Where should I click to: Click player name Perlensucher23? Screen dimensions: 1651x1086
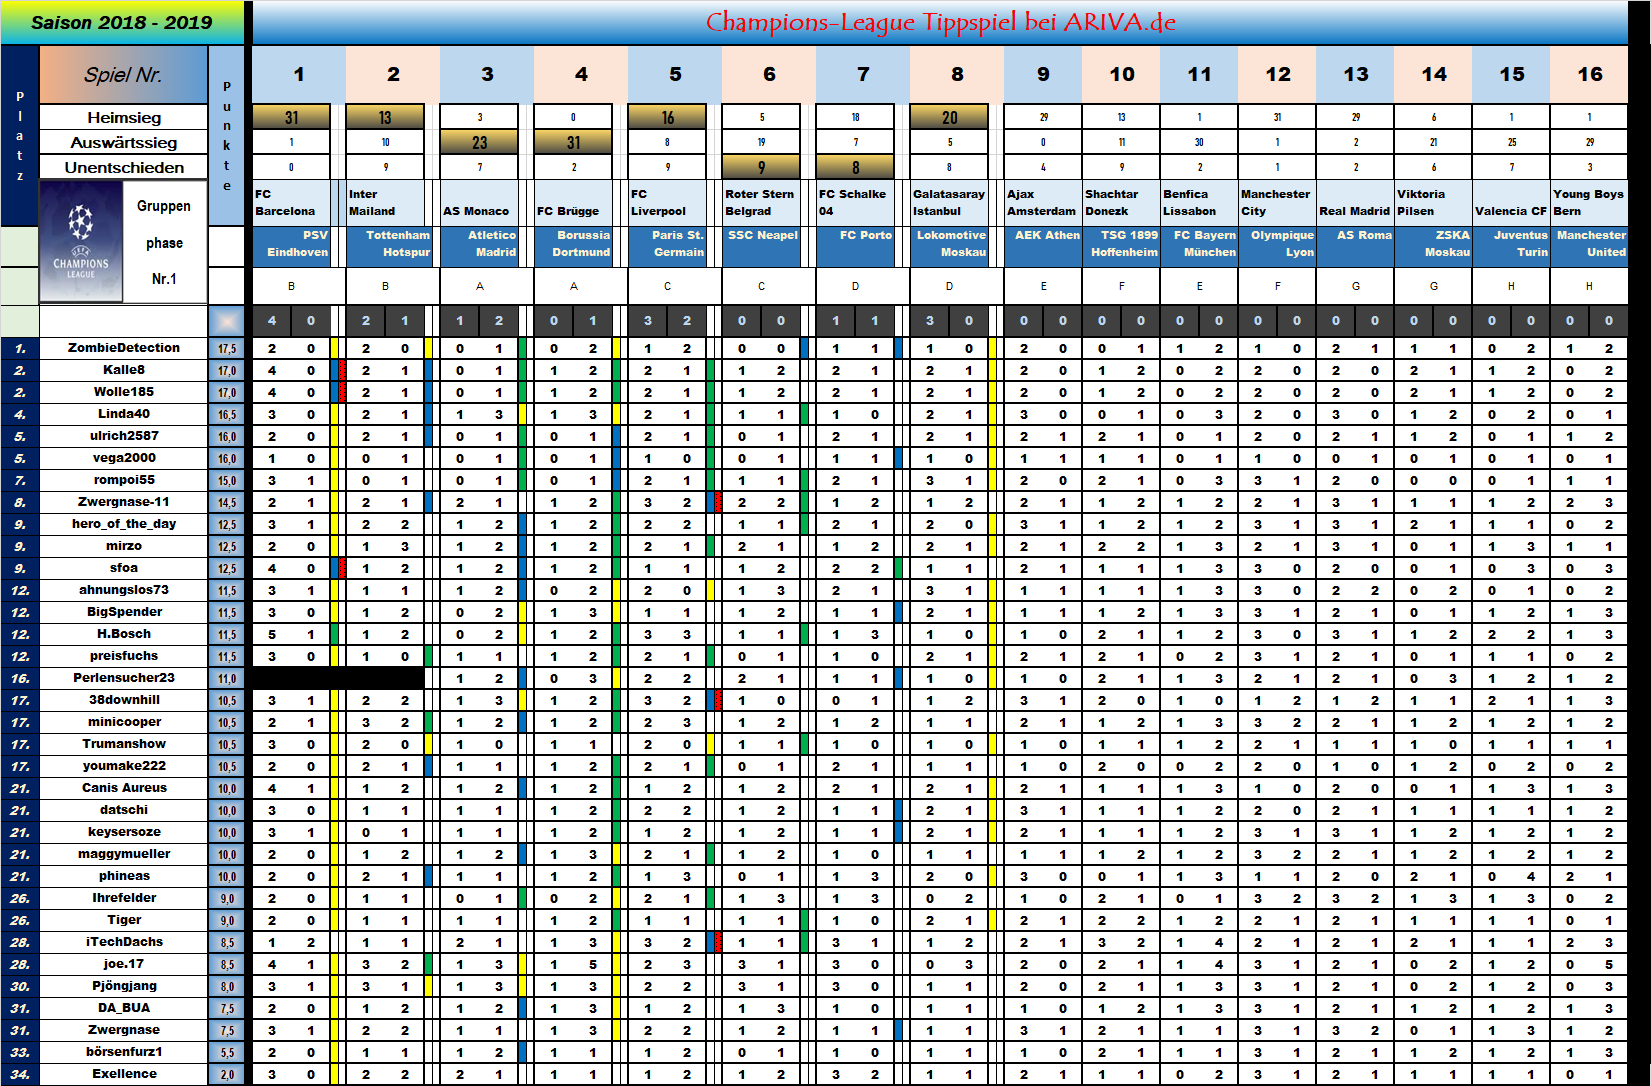(x=123, y=678)
